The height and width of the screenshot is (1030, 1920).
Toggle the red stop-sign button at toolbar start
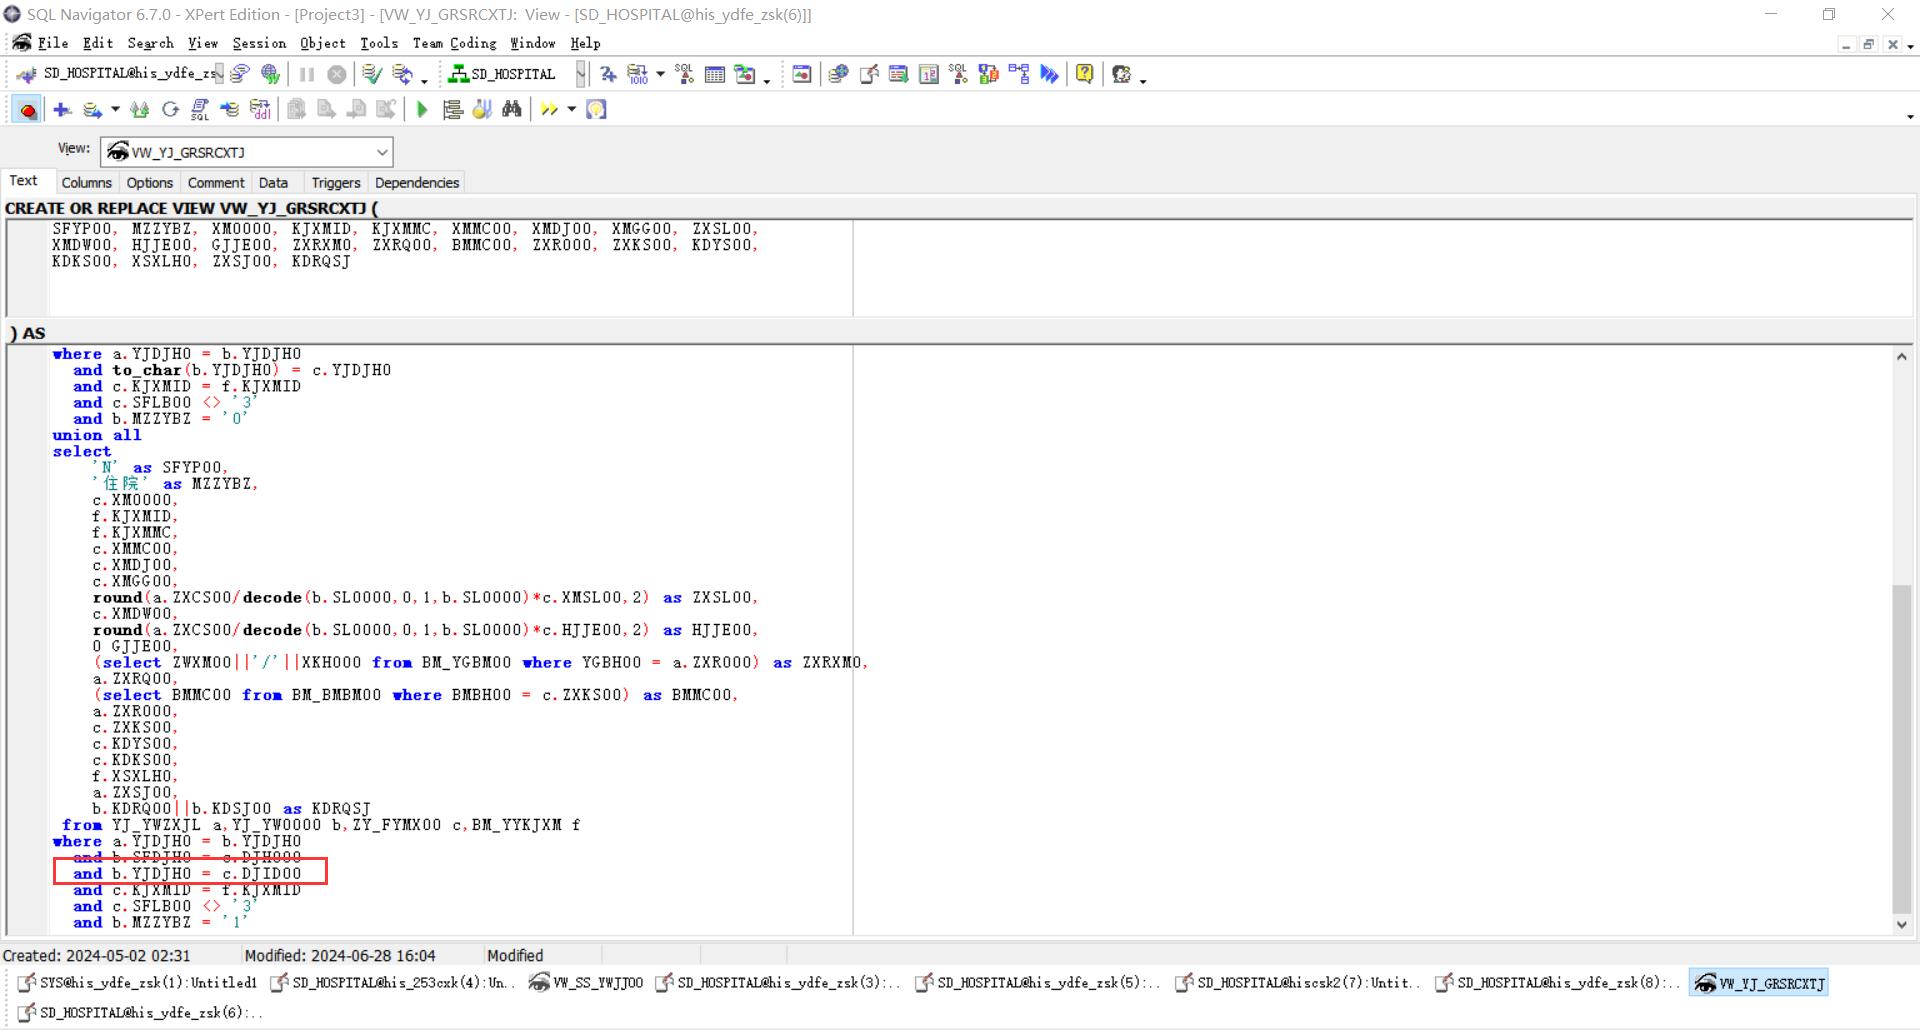[x=28, y=110]
